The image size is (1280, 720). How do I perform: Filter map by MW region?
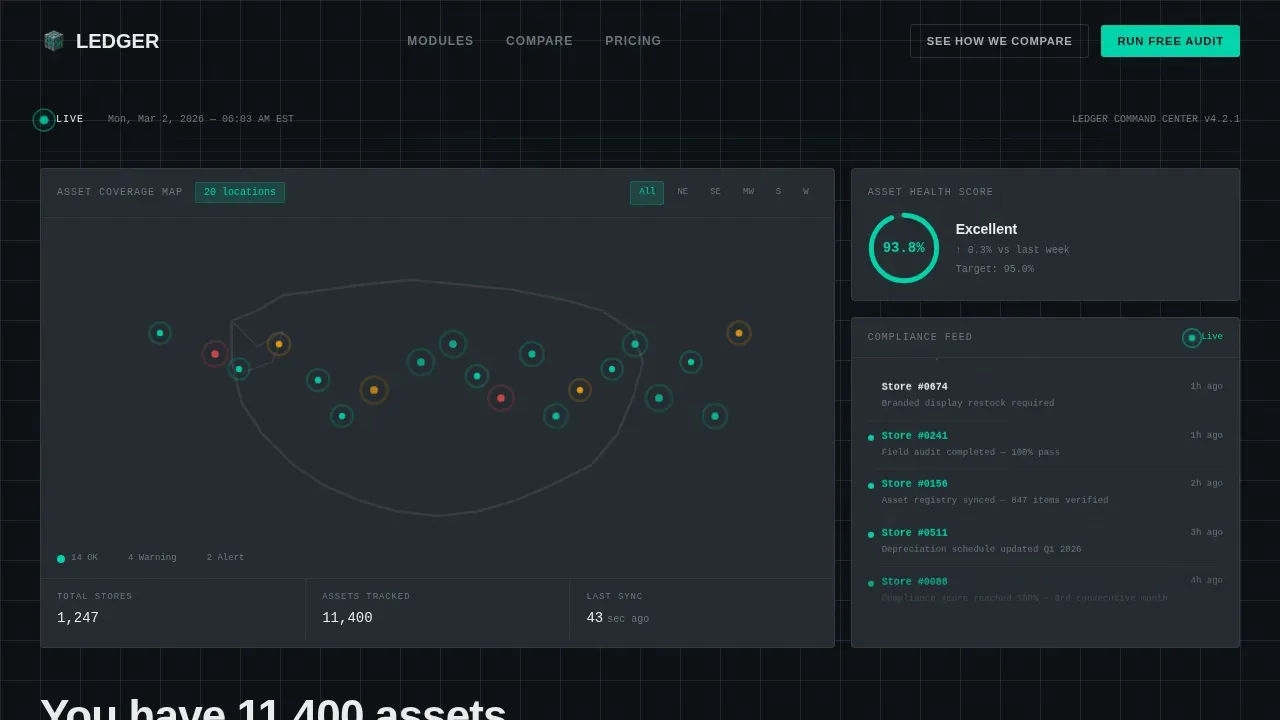748,193
